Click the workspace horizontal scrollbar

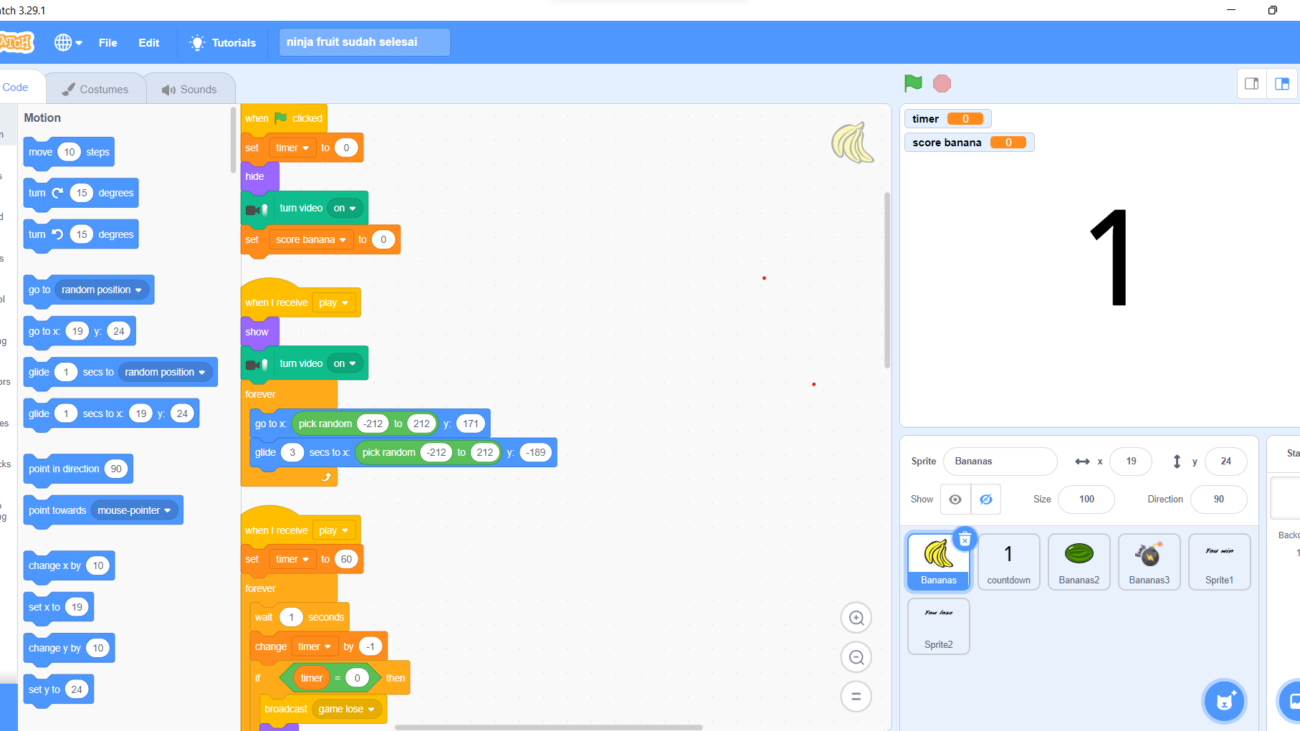tap(548, 727)
